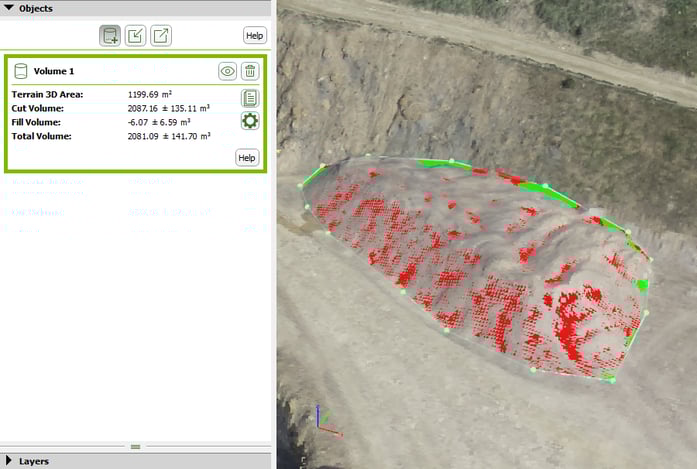Click the Fill Volume value
Image resolution: width=697 pixels, height=469 pixels.
(159, 122)
